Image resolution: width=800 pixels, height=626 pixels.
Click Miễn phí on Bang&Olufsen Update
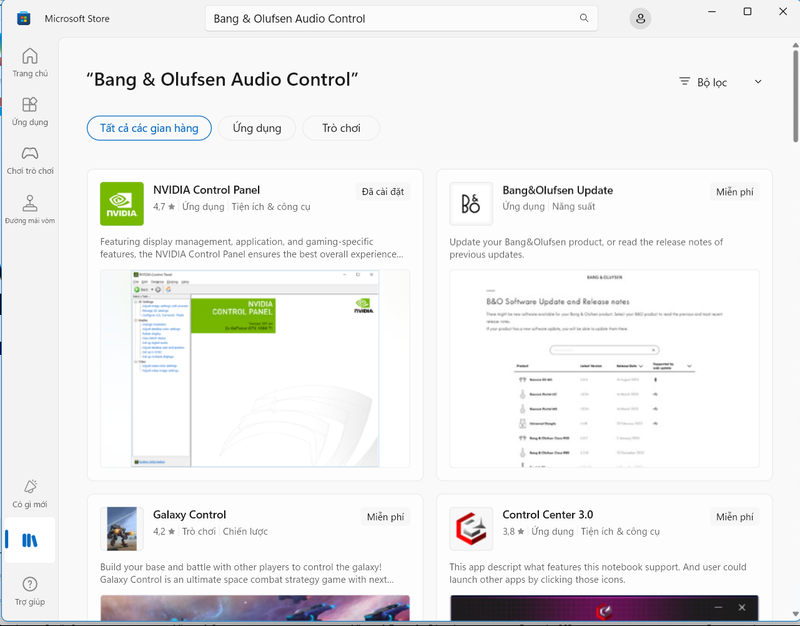pos(735,192)
